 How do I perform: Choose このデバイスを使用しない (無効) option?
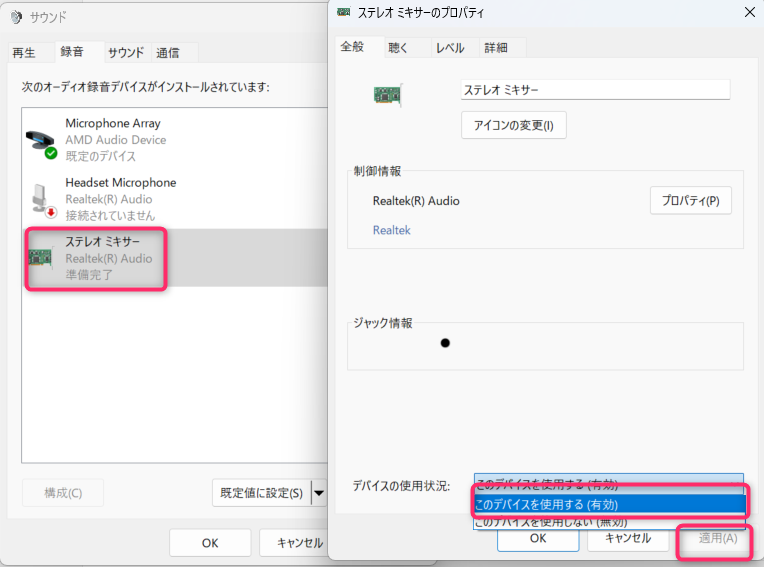(610, 521)
